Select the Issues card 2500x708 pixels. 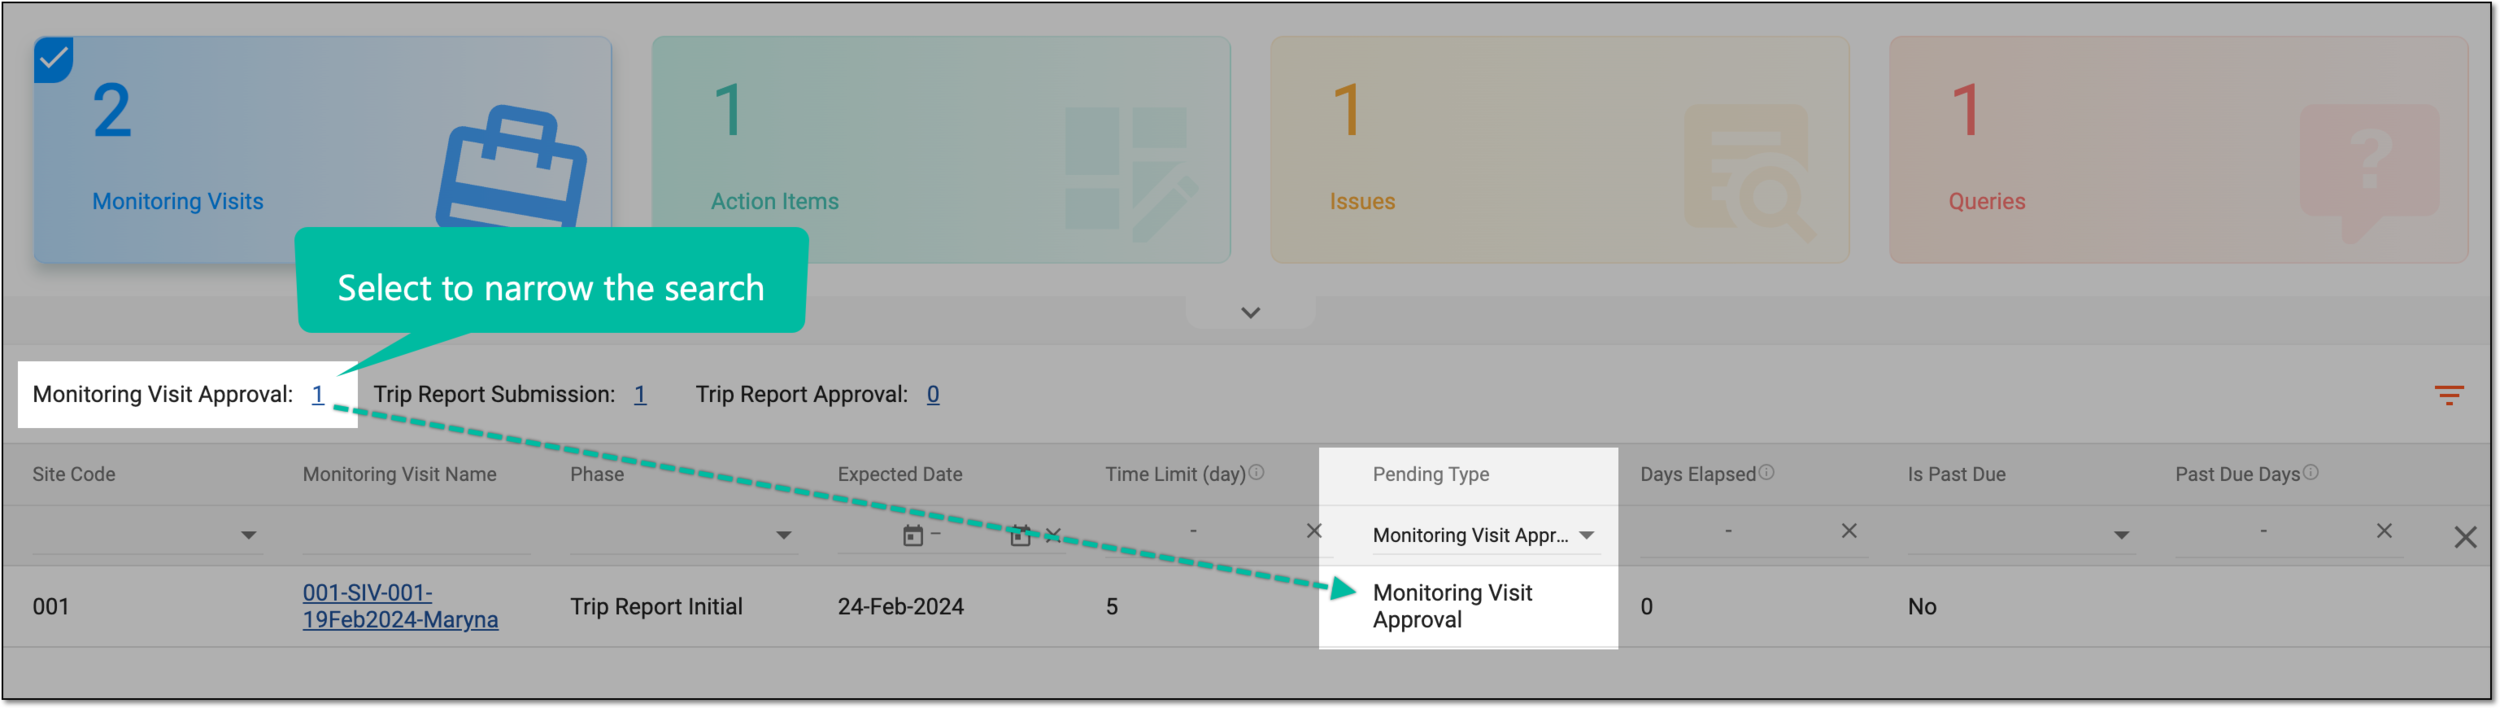point(1560,150)
